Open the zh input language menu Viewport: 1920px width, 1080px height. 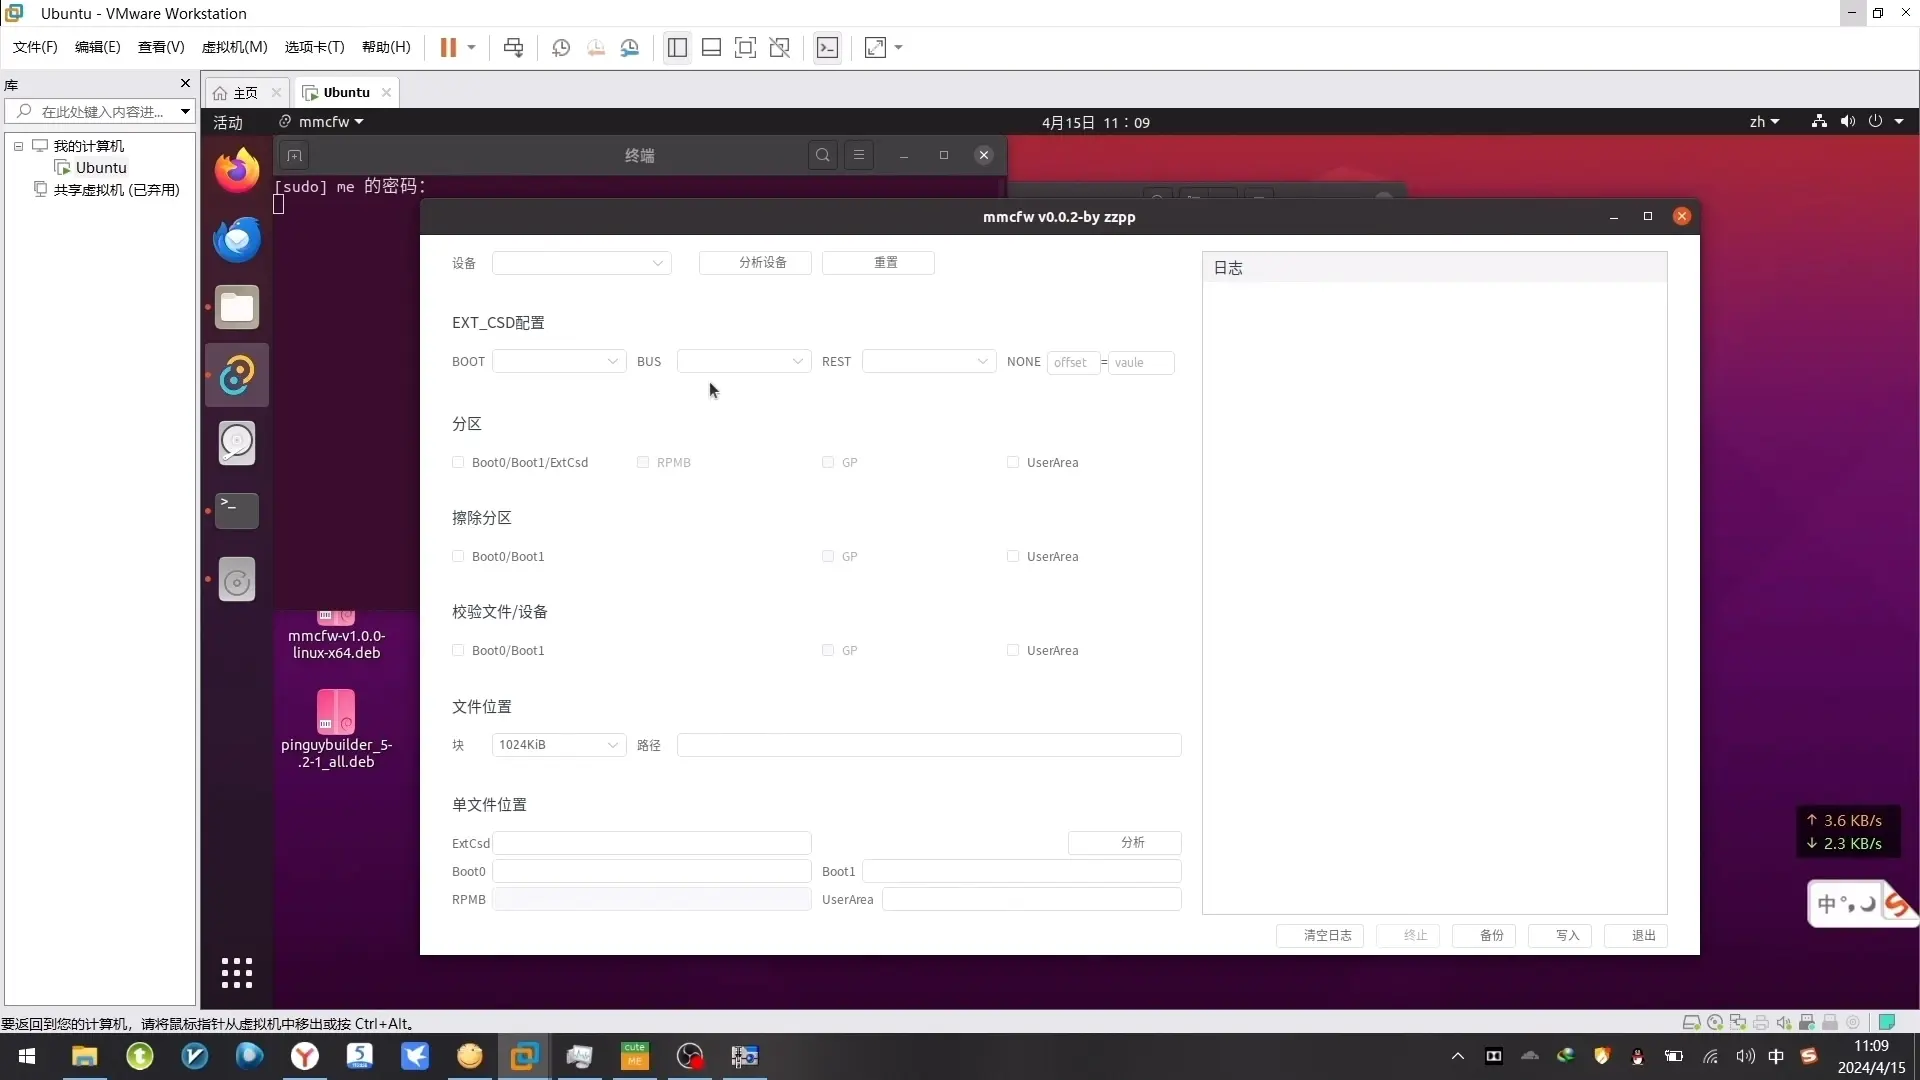(x=1764, y=122)
